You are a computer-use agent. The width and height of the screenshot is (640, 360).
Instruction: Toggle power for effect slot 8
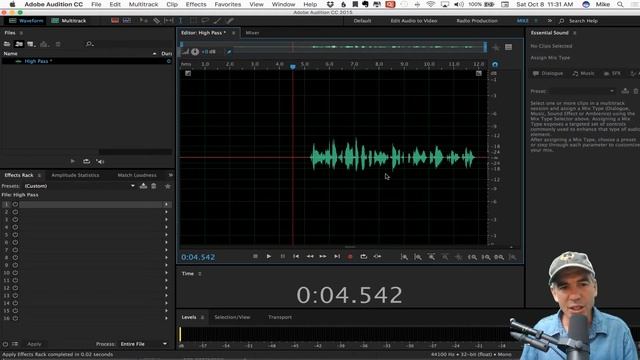(x=15, y=258)
